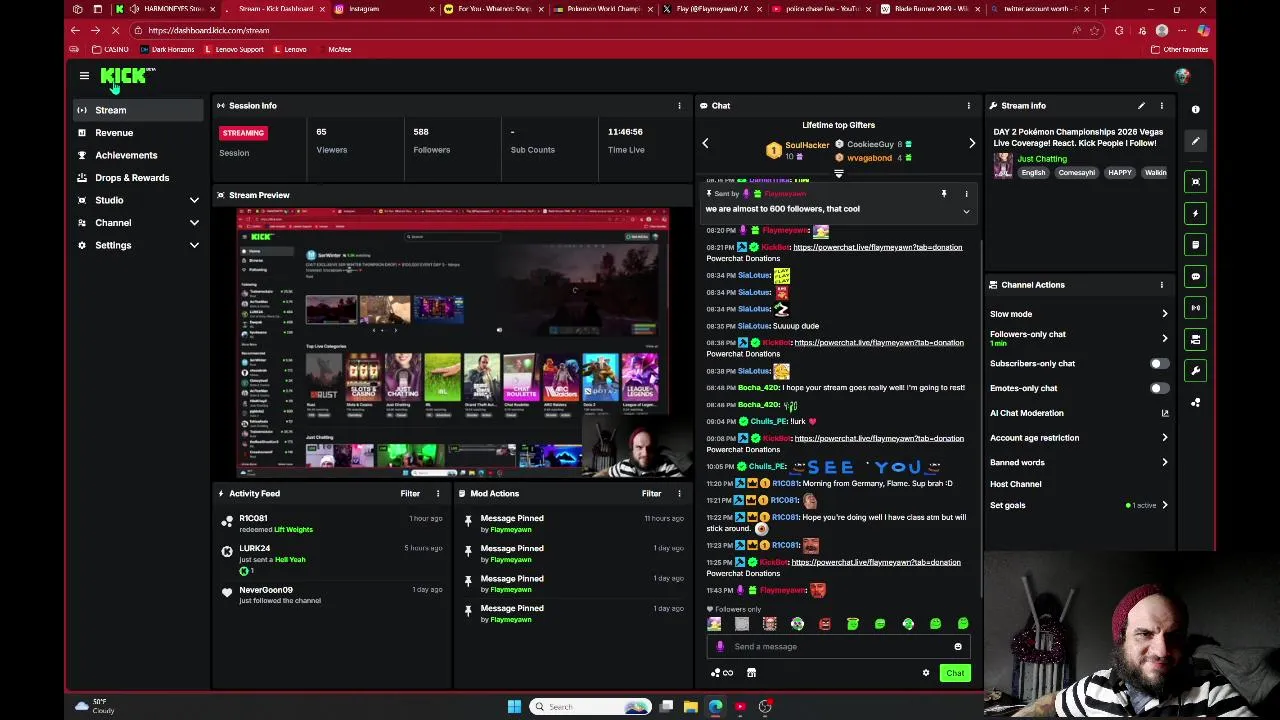
Task: Toggle Emotes-only chat switch
Action: point(1159,388)
